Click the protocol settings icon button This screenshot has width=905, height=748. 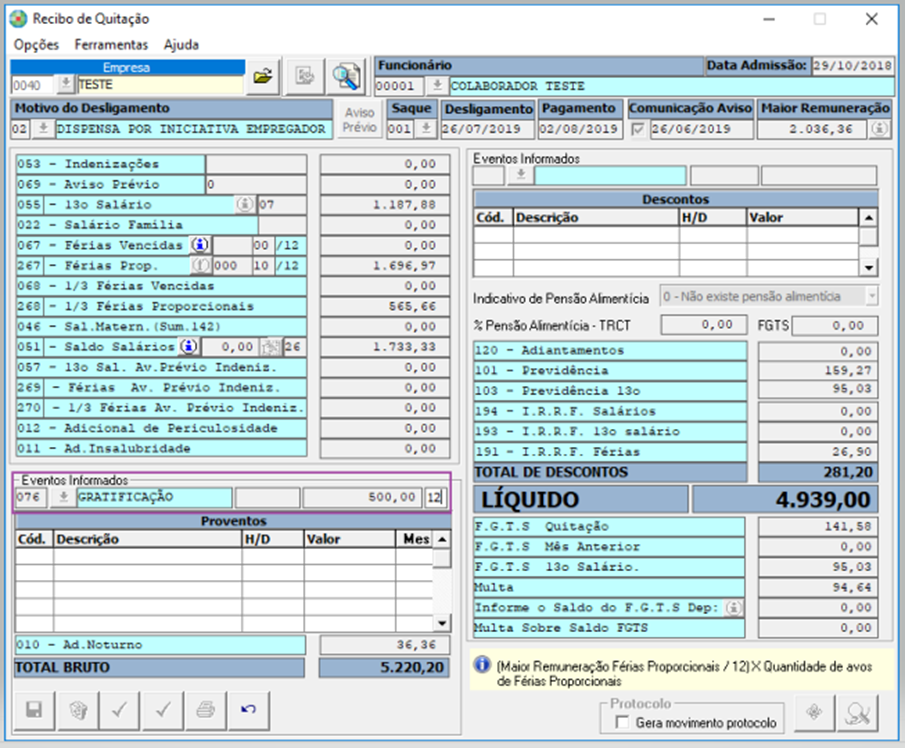(x=814, y=713)
